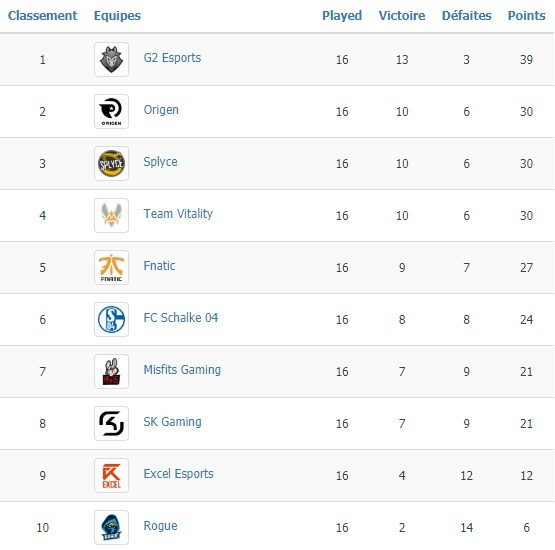Click the Misfits Gaming bunny logo
This screenshot has height=550, width=555.
point(111,372)
